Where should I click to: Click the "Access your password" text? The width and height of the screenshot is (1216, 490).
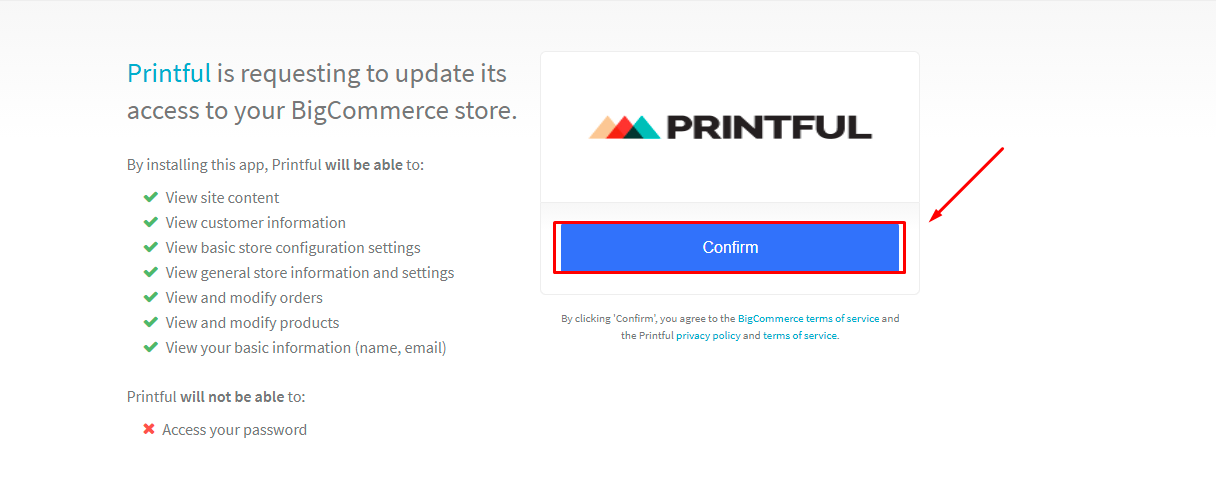(234, 430)
